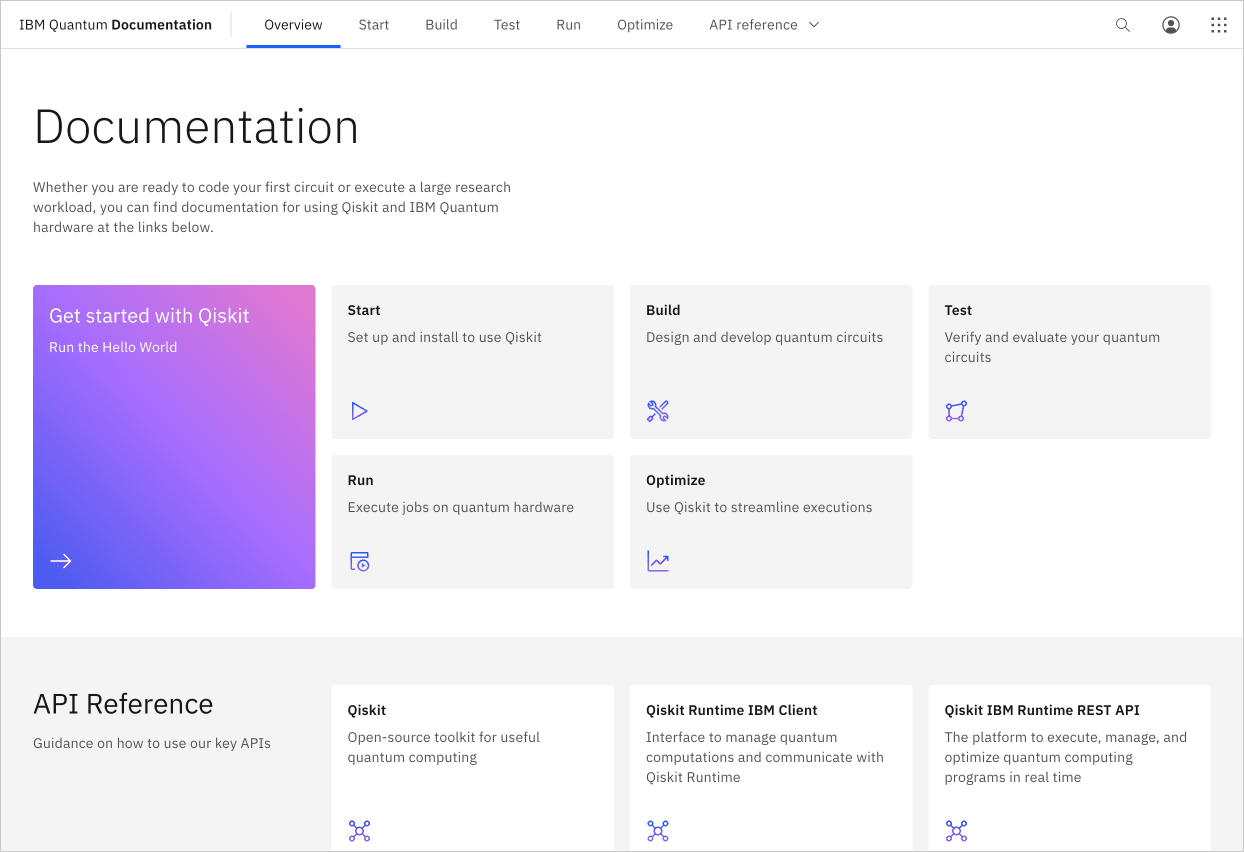Open the Optimize card title
This screenshot has height=852, width=1244.
coord(676,480)
